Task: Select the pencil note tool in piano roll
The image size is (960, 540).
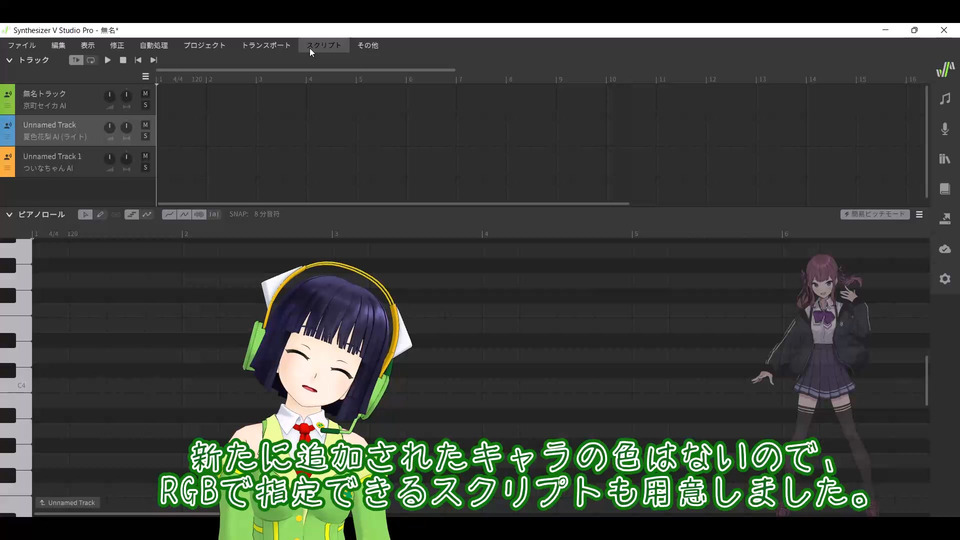Action: 100,214
